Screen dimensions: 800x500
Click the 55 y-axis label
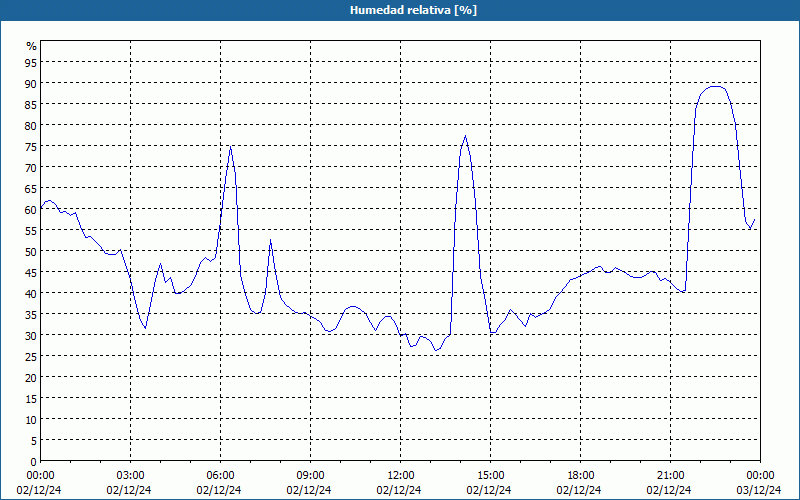click(31, 231)
